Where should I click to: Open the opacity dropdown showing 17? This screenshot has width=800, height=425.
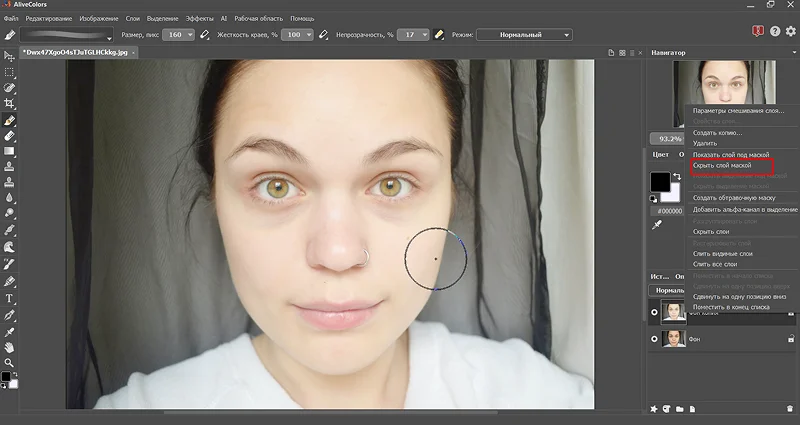coord(425,35)
